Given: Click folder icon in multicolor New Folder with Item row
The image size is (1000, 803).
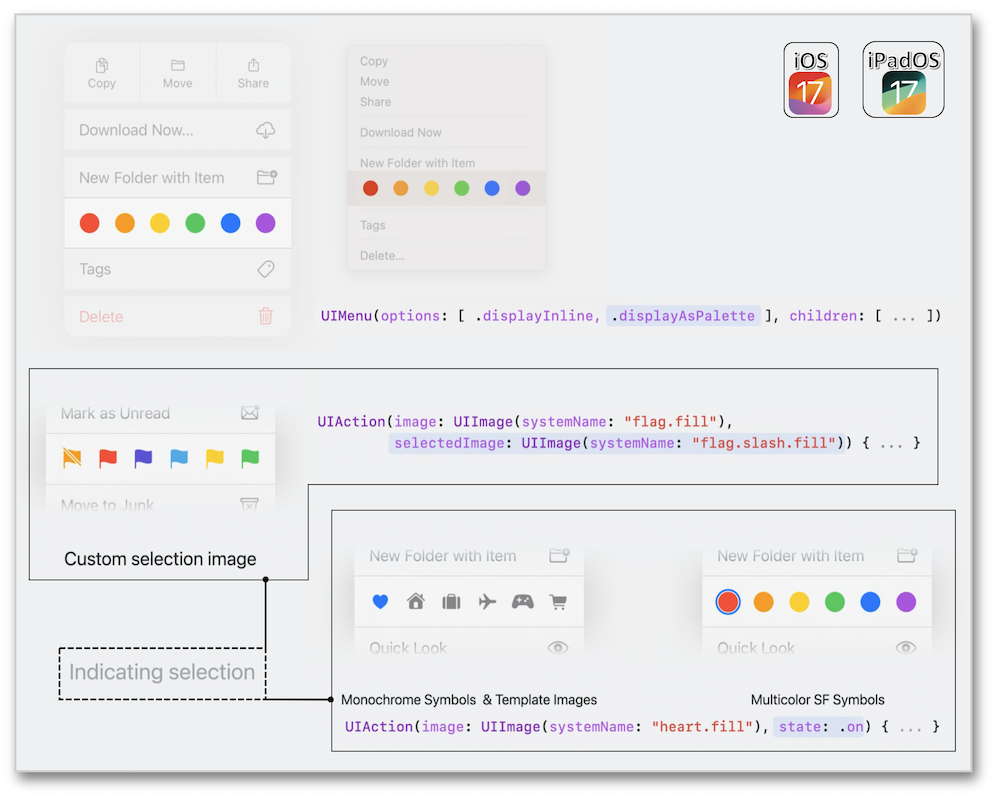Looking at the screenshot, I should click(907, 555).
